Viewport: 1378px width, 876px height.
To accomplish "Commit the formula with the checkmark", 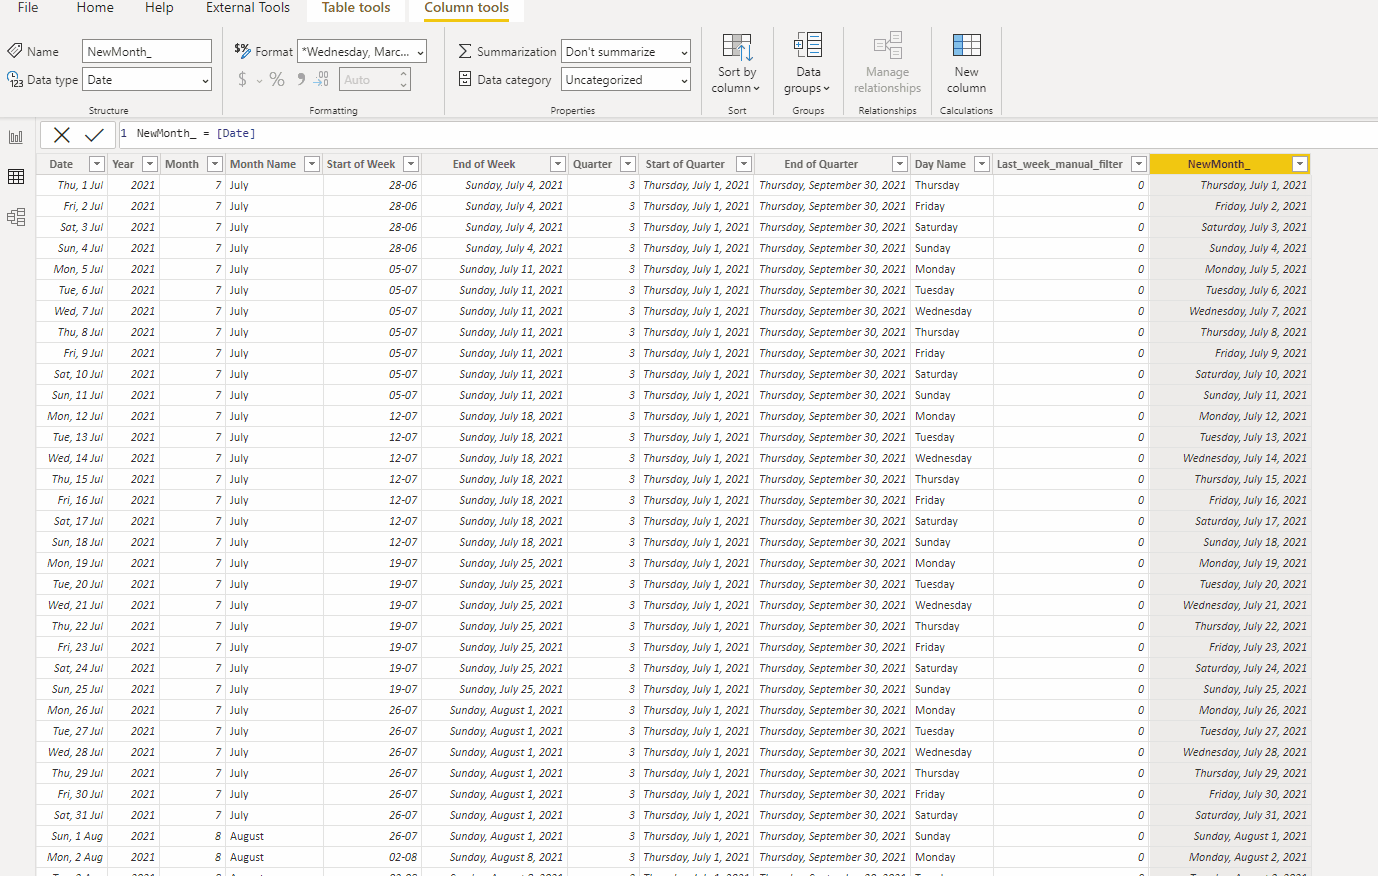I will [95, 134].
